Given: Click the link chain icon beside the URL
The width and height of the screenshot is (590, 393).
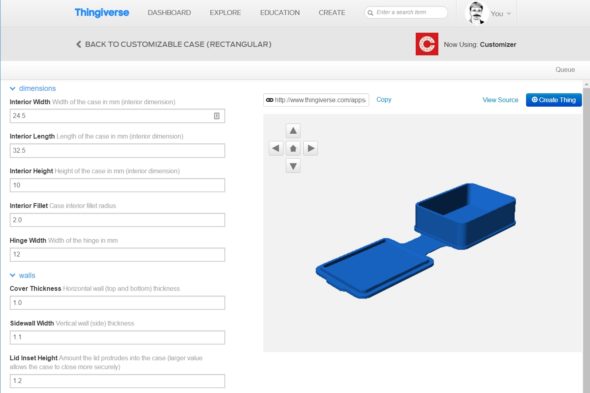Looking at the screenshot, I should pos(269,100).
